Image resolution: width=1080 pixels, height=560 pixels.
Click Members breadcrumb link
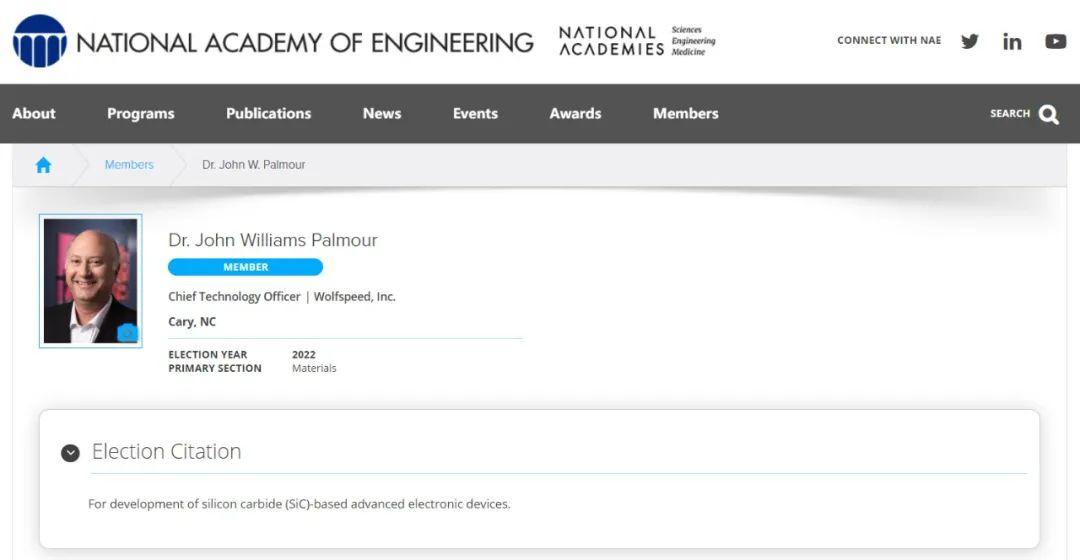click(x=129, y=165)
